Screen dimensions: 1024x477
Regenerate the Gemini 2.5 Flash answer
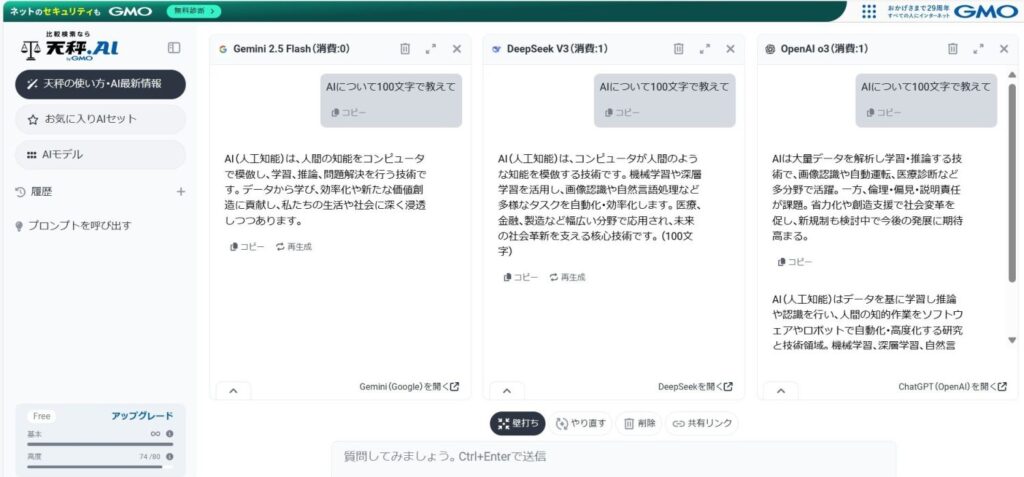point(294,247)
